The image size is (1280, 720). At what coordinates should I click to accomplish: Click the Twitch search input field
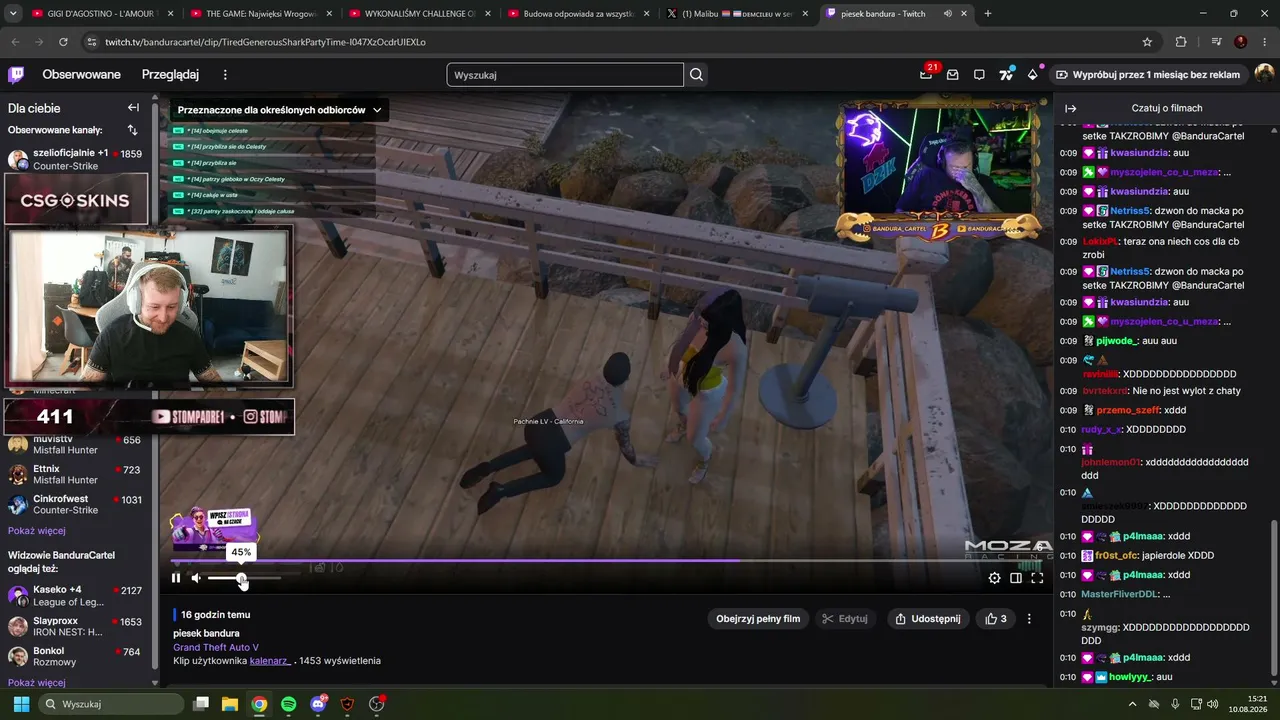[565, 75]
